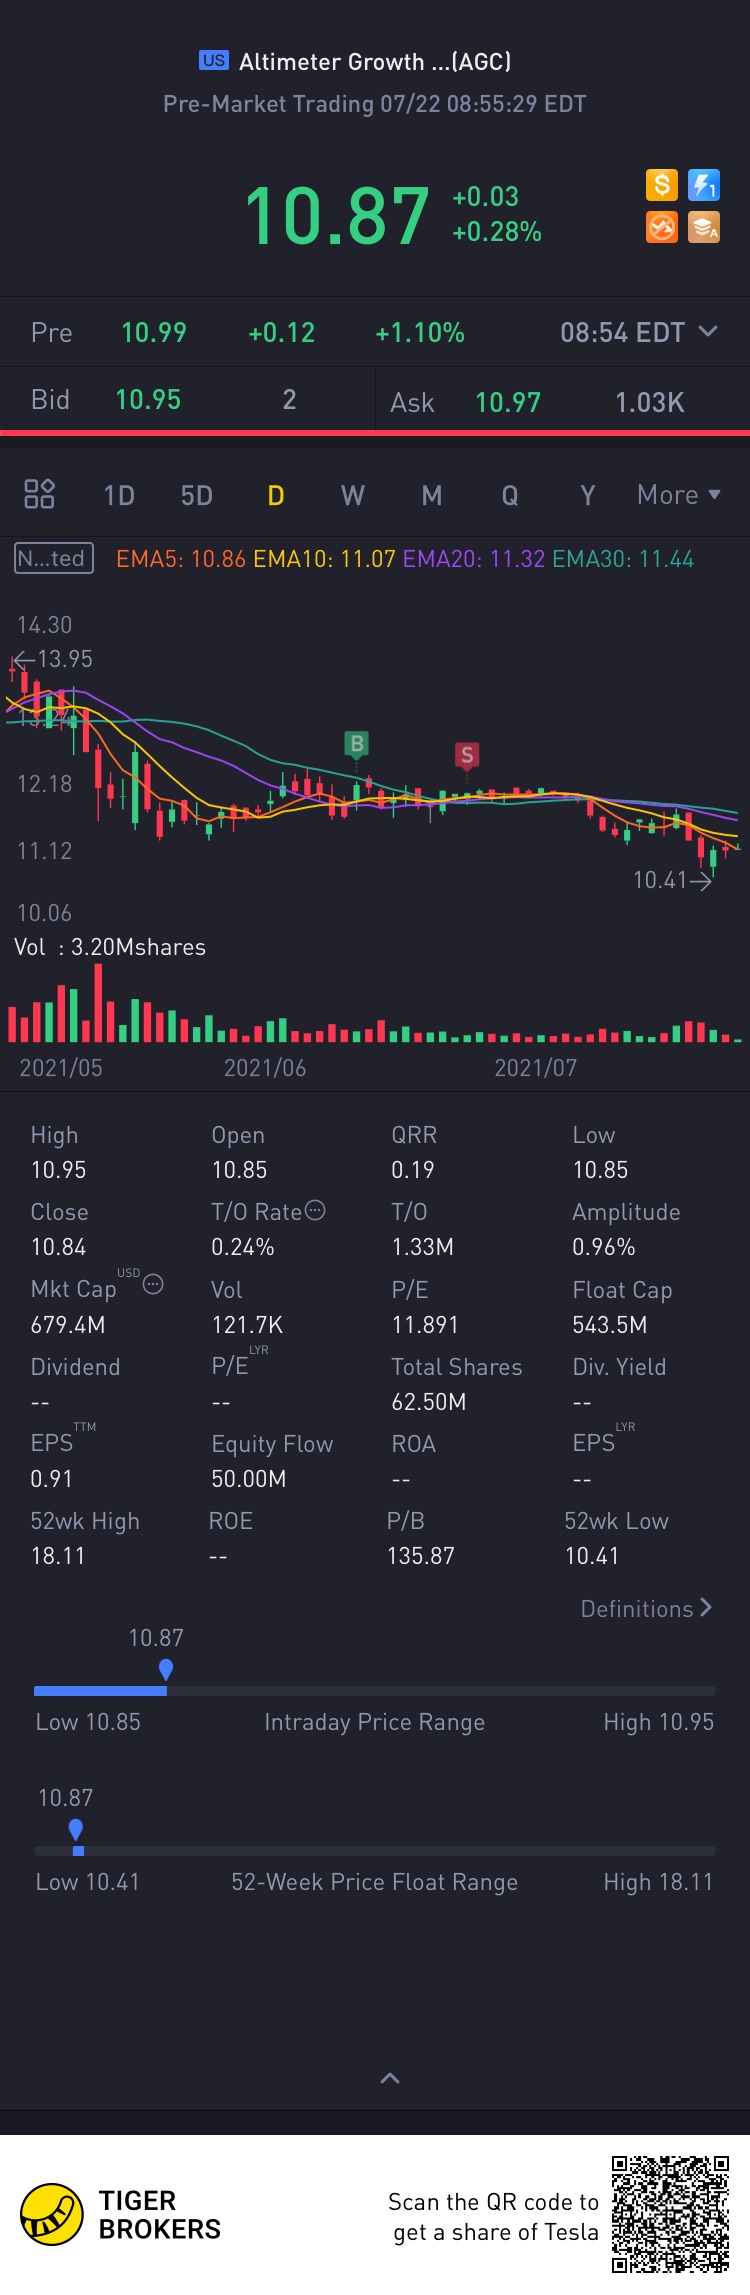Tap the orange crossed-out chart icon

(662, 228)
